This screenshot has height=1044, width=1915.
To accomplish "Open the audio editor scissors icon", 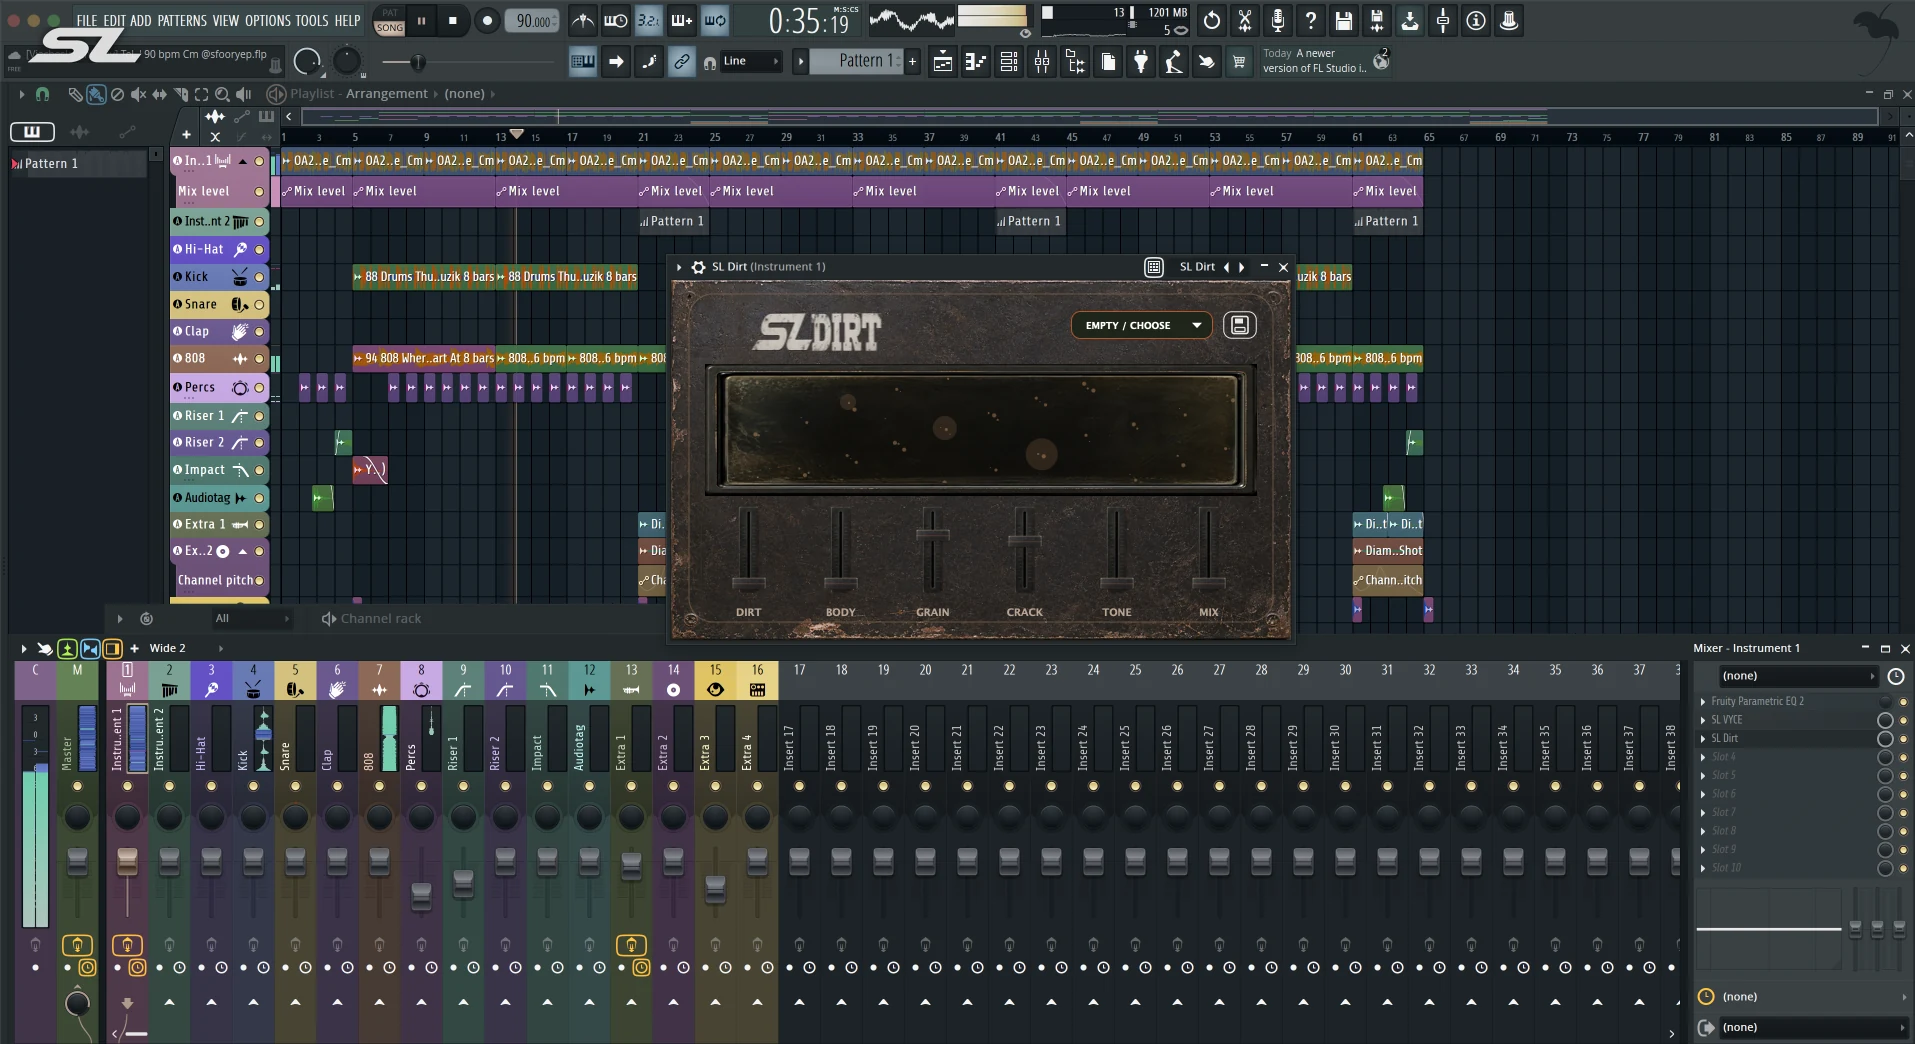I will click(1245, 20).
